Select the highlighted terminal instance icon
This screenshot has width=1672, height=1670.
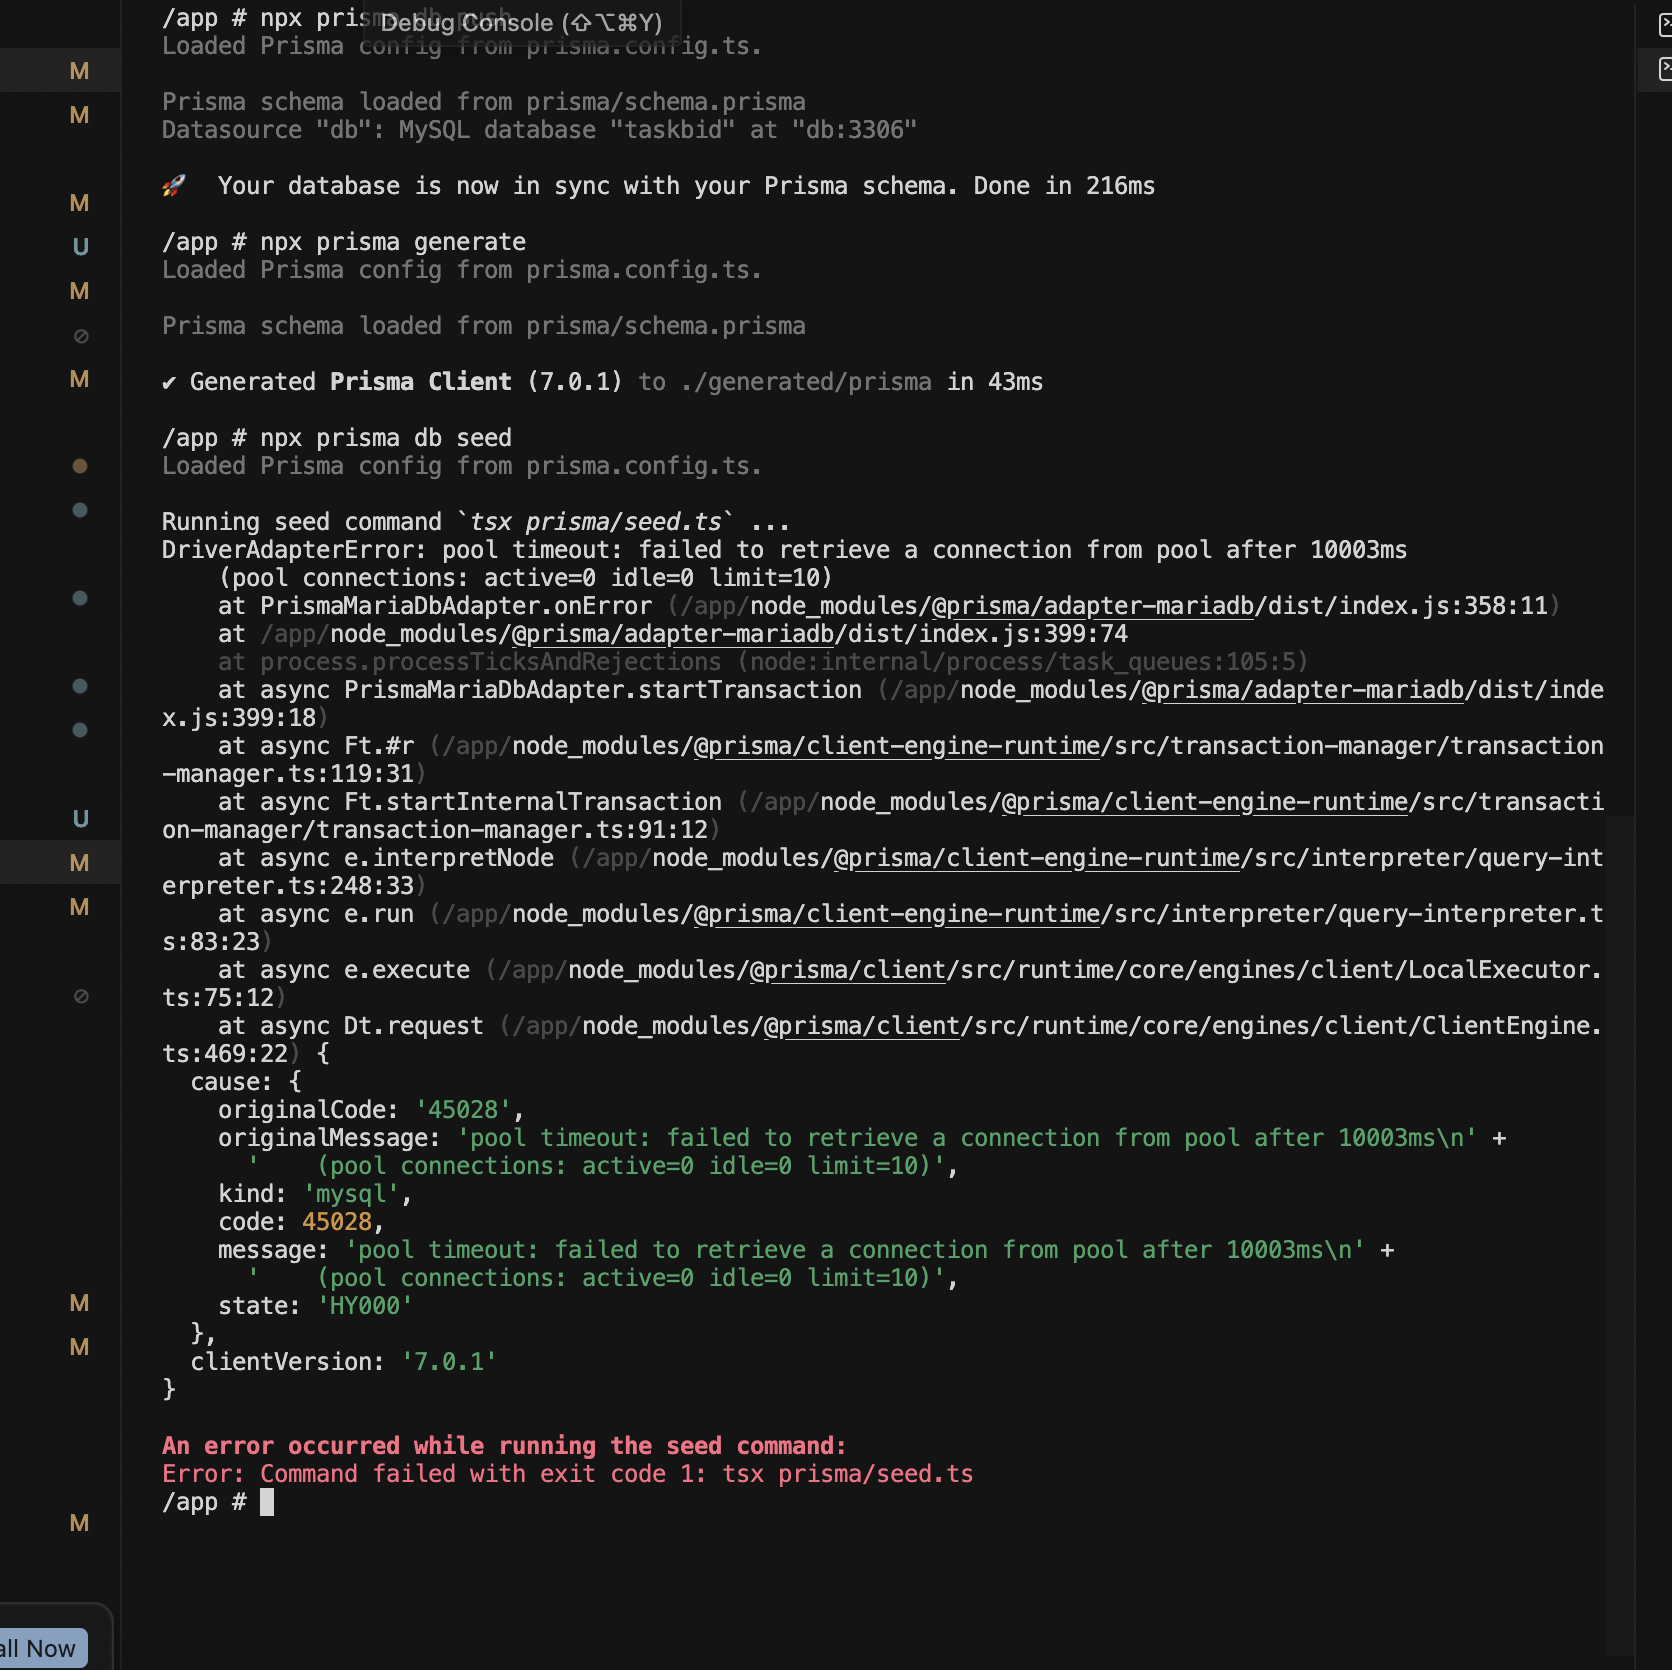click(1665, 69)
